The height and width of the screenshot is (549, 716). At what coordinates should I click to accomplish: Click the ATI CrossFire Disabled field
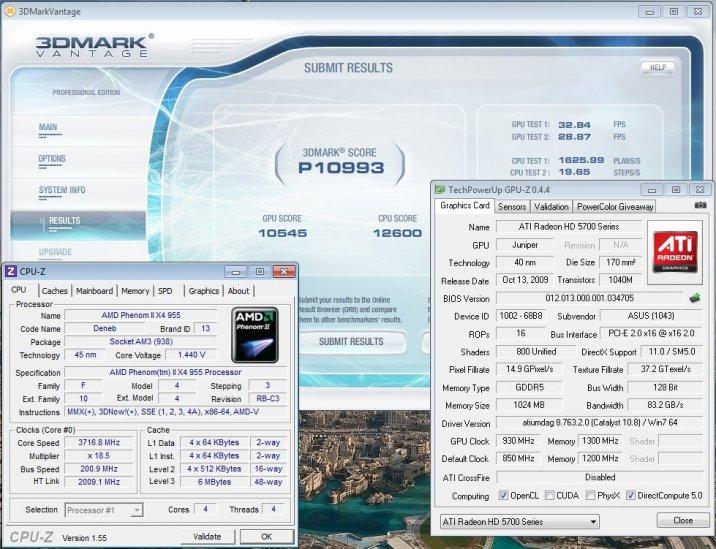pos(600,477)
